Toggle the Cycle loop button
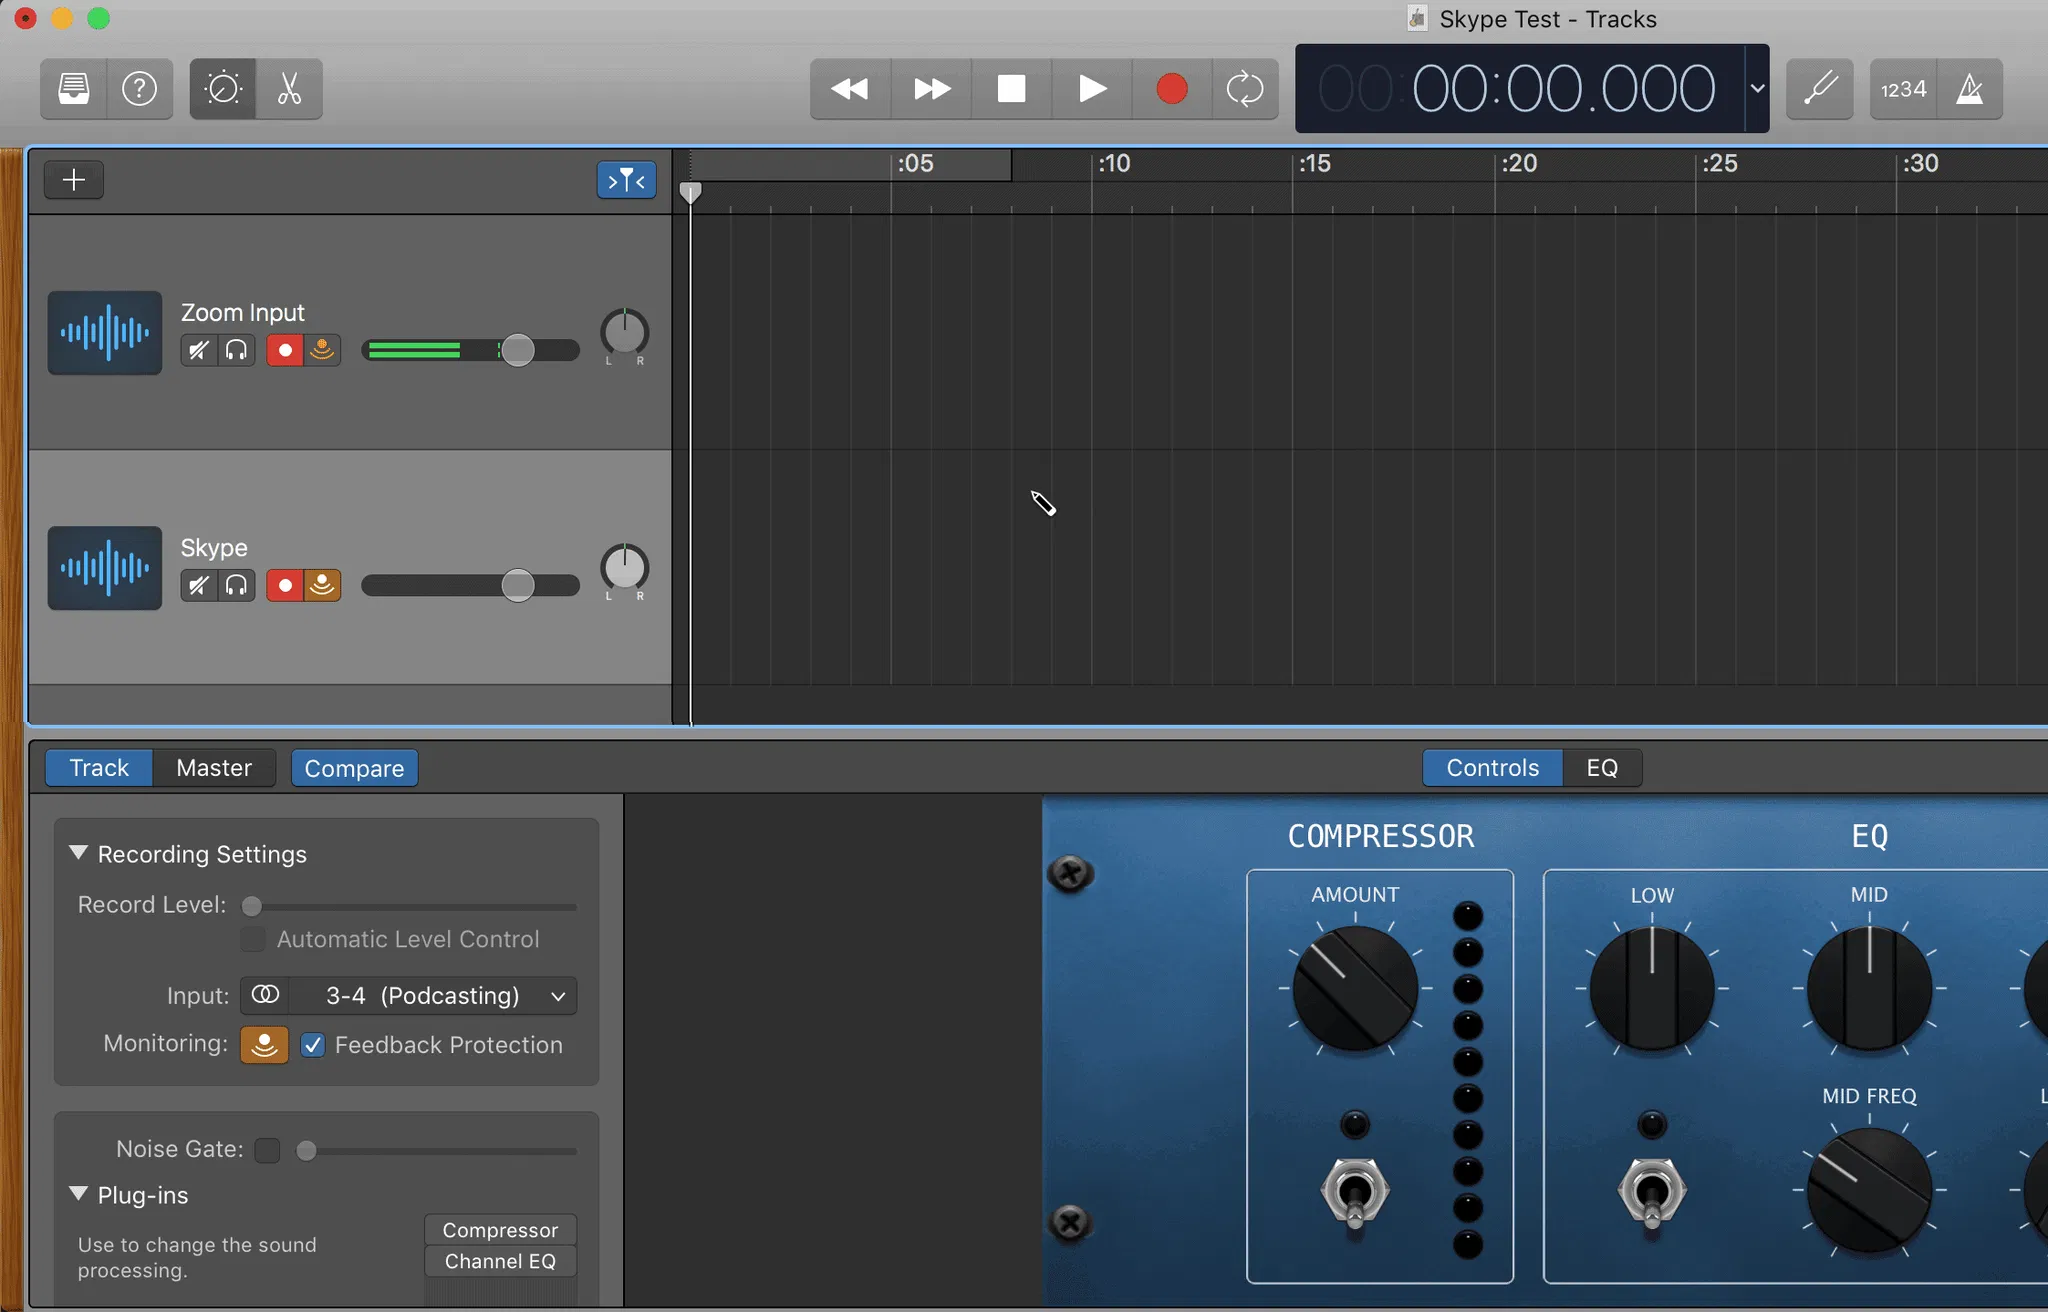Viewport: 2048px width, 1312px height. point(1244,89)
